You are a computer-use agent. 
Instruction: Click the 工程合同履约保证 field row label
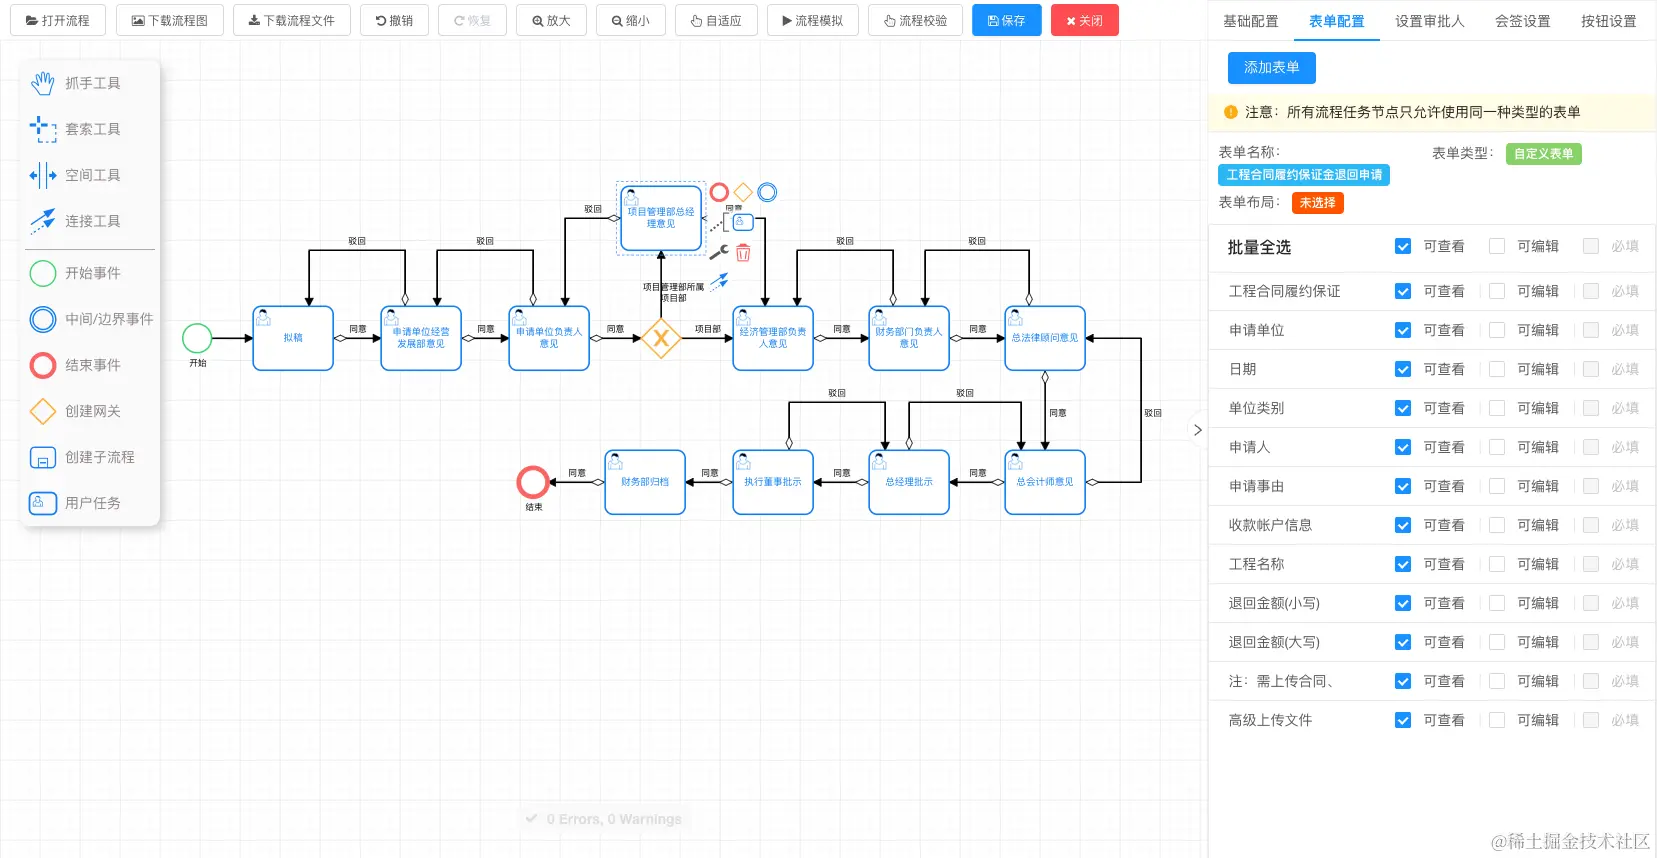(1285, 291)
